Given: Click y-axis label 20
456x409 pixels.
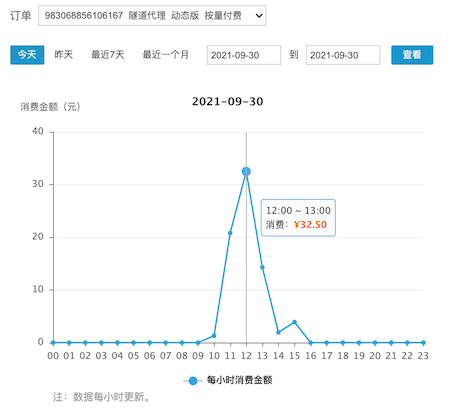Looking at the screenshot, I should (38, 237).
